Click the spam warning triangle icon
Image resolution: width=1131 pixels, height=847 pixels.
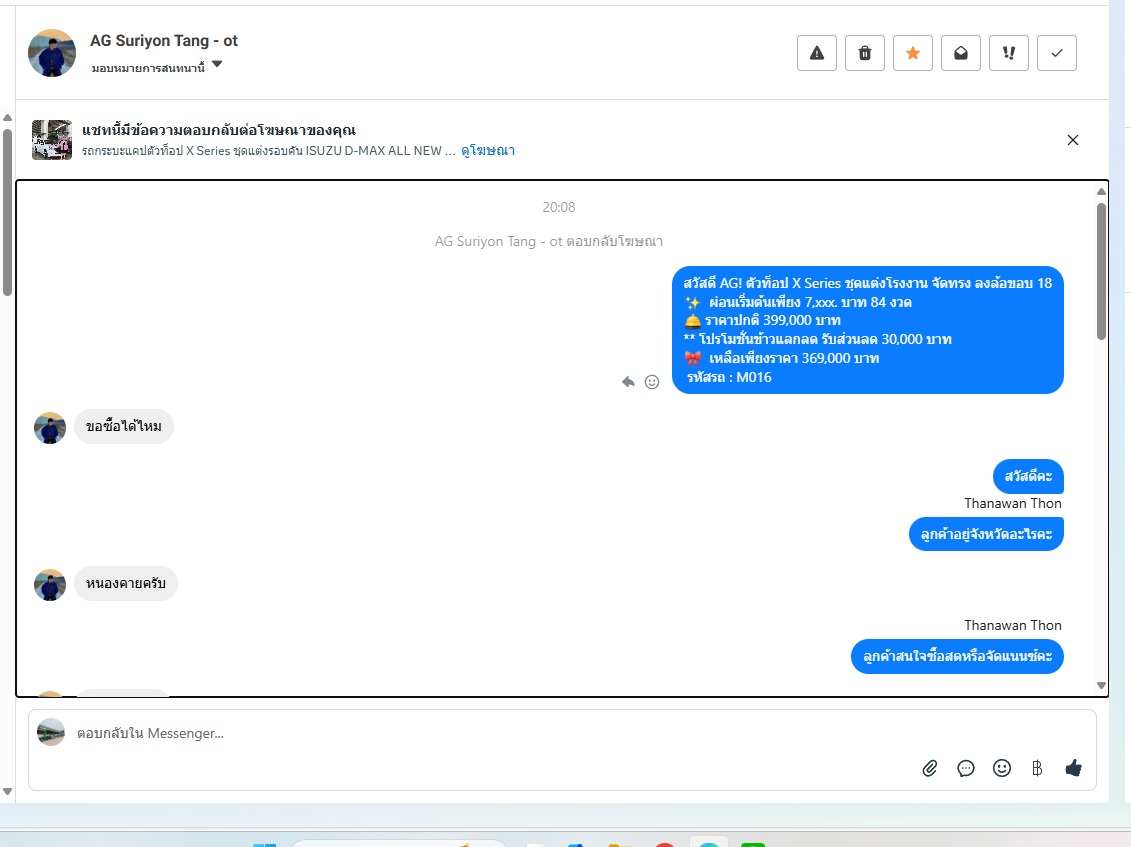pyautogui.click(x=817, y=53)
